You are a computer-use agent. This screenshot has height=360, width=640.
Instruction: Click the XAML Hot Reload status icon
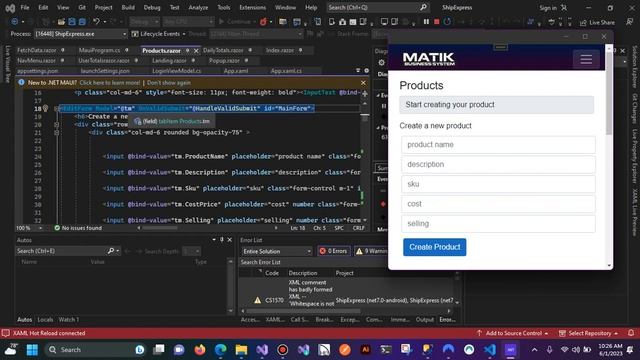coord(6,333)
